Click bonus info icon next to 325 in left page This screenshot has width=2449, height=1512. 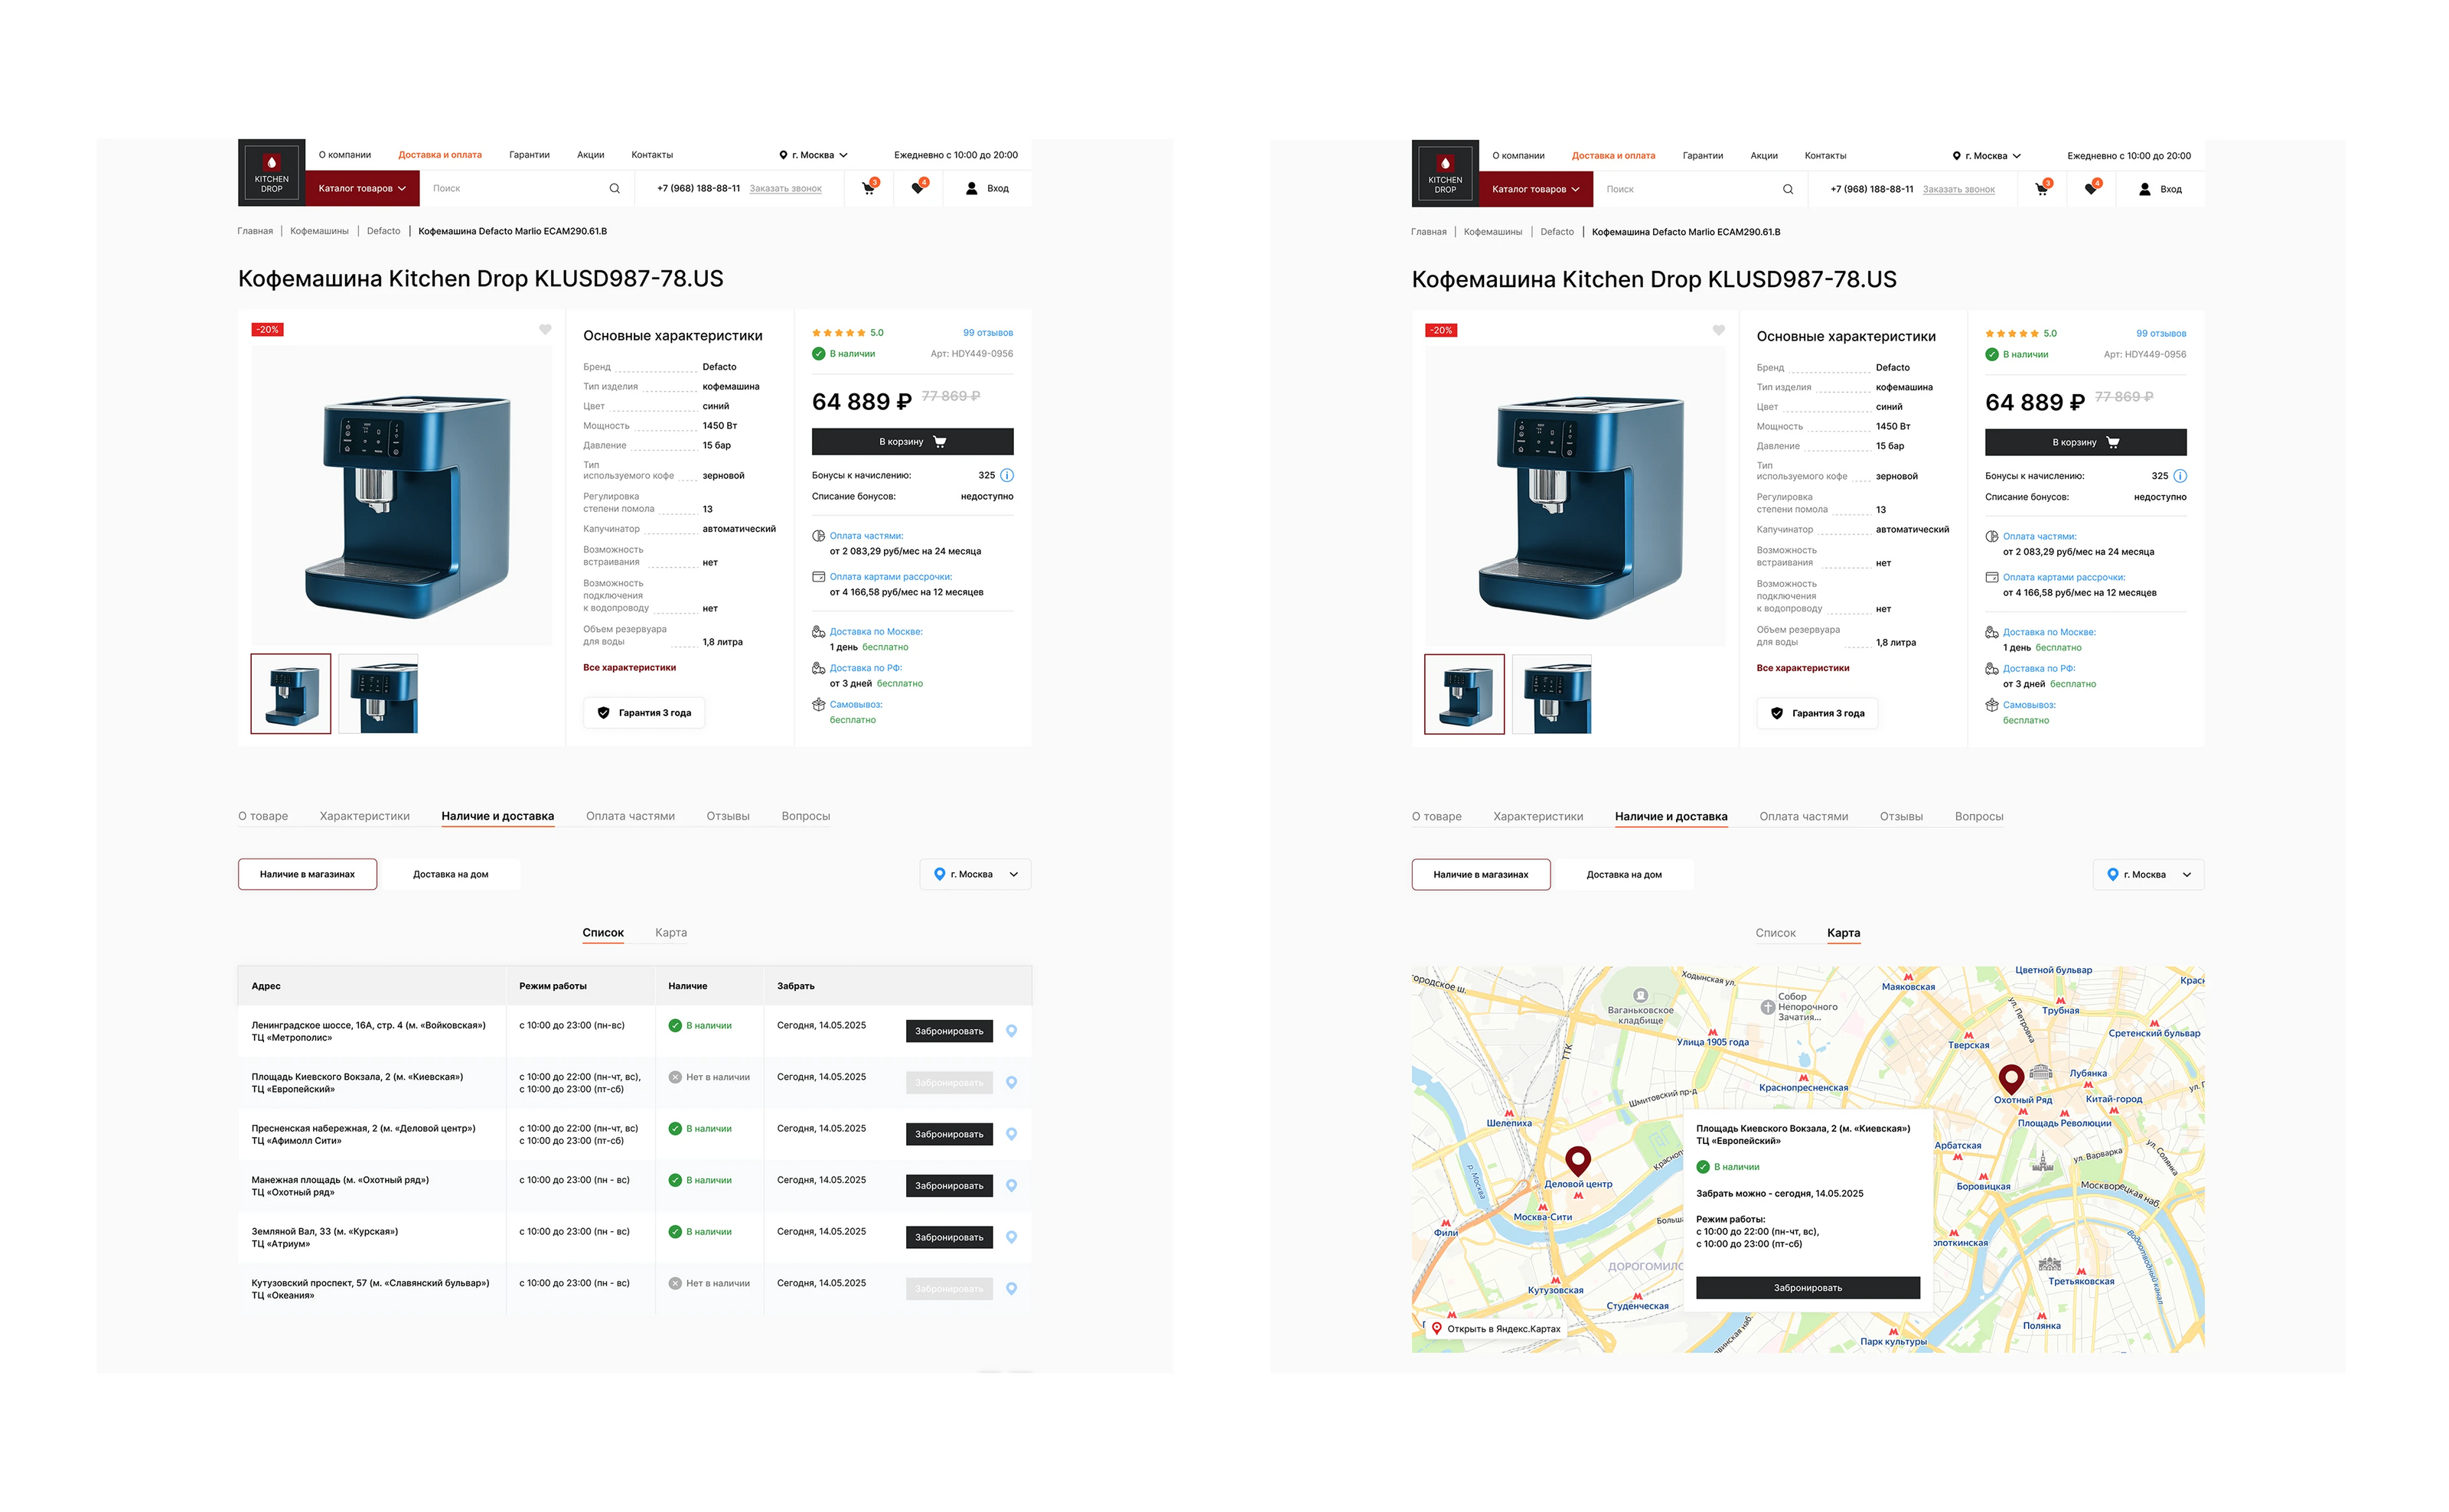tap(1007, 475)
